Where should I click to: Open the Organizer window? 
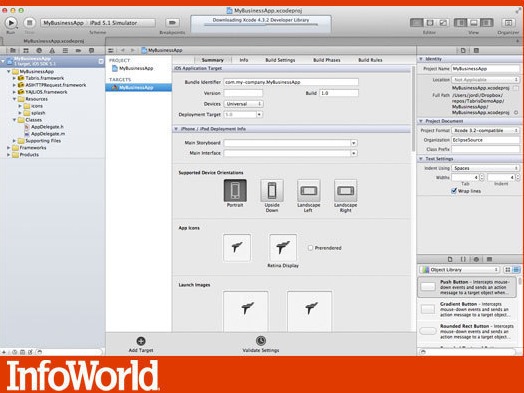508,23
